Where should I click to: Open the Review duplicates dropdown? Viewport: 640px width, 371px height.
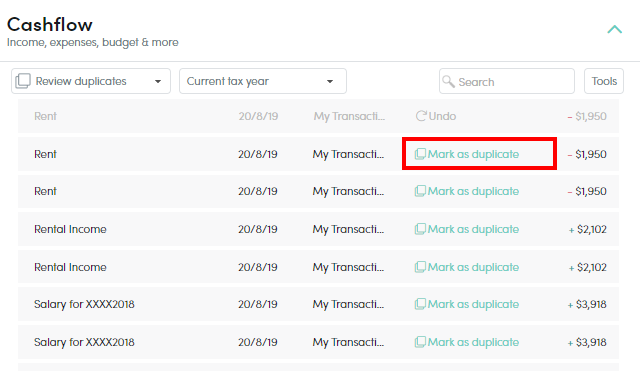91,81
